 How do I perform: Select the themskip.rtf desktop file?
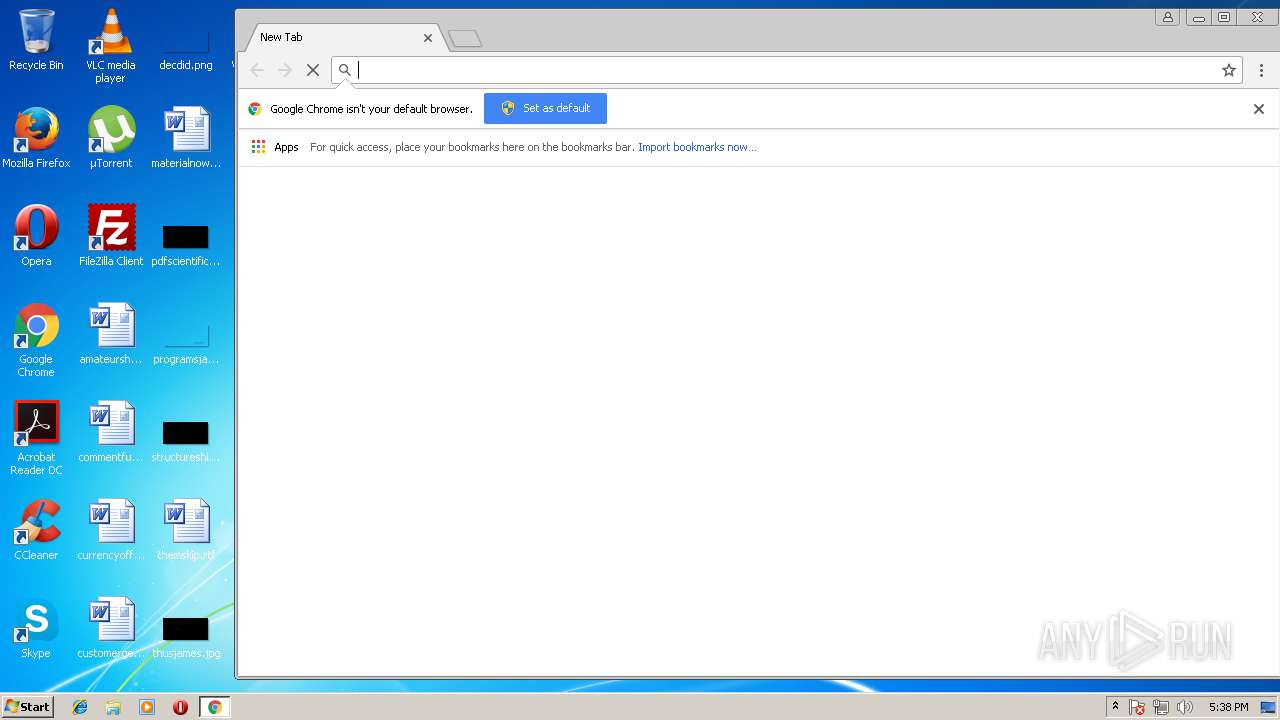pyautogui.click(x=186, y=530)
